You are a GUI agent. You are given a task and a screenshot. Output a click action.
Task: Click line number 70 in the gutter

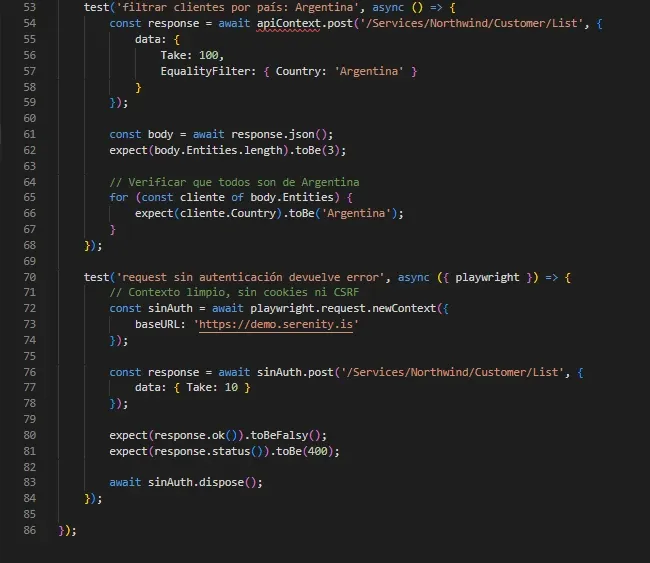(29, 277)
